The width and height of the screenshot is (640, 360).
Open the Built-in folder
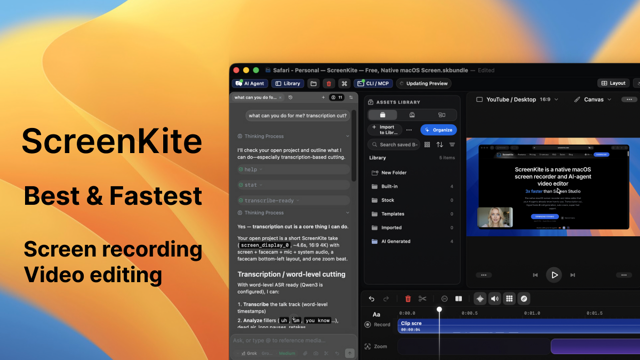[412, 187]
